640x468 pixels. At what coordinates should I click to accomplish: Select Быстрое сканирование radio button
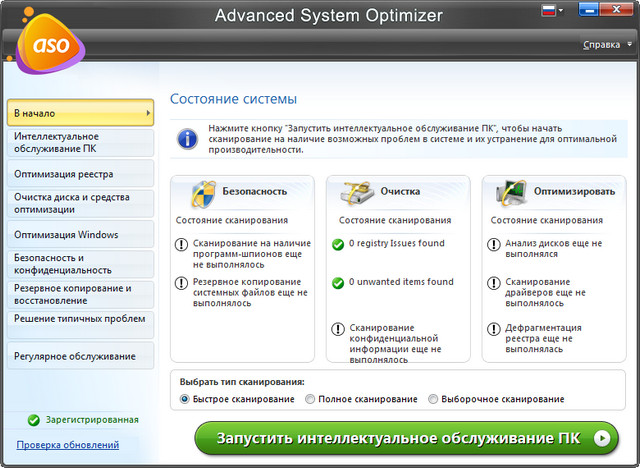pos(185,399)
